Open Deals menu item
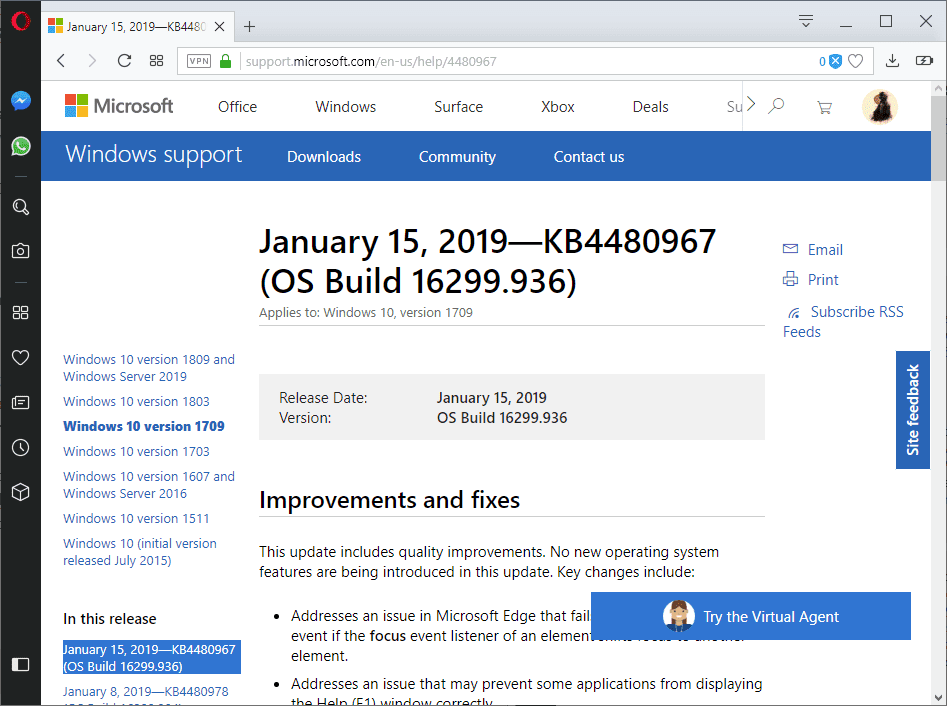The image size is (947, 706). click(x=650, y=107)
